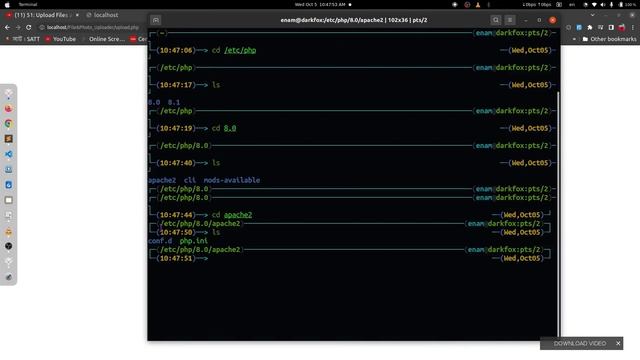
Task: Launch Google Chrome from the dock
Action: (x=9, y=124)
